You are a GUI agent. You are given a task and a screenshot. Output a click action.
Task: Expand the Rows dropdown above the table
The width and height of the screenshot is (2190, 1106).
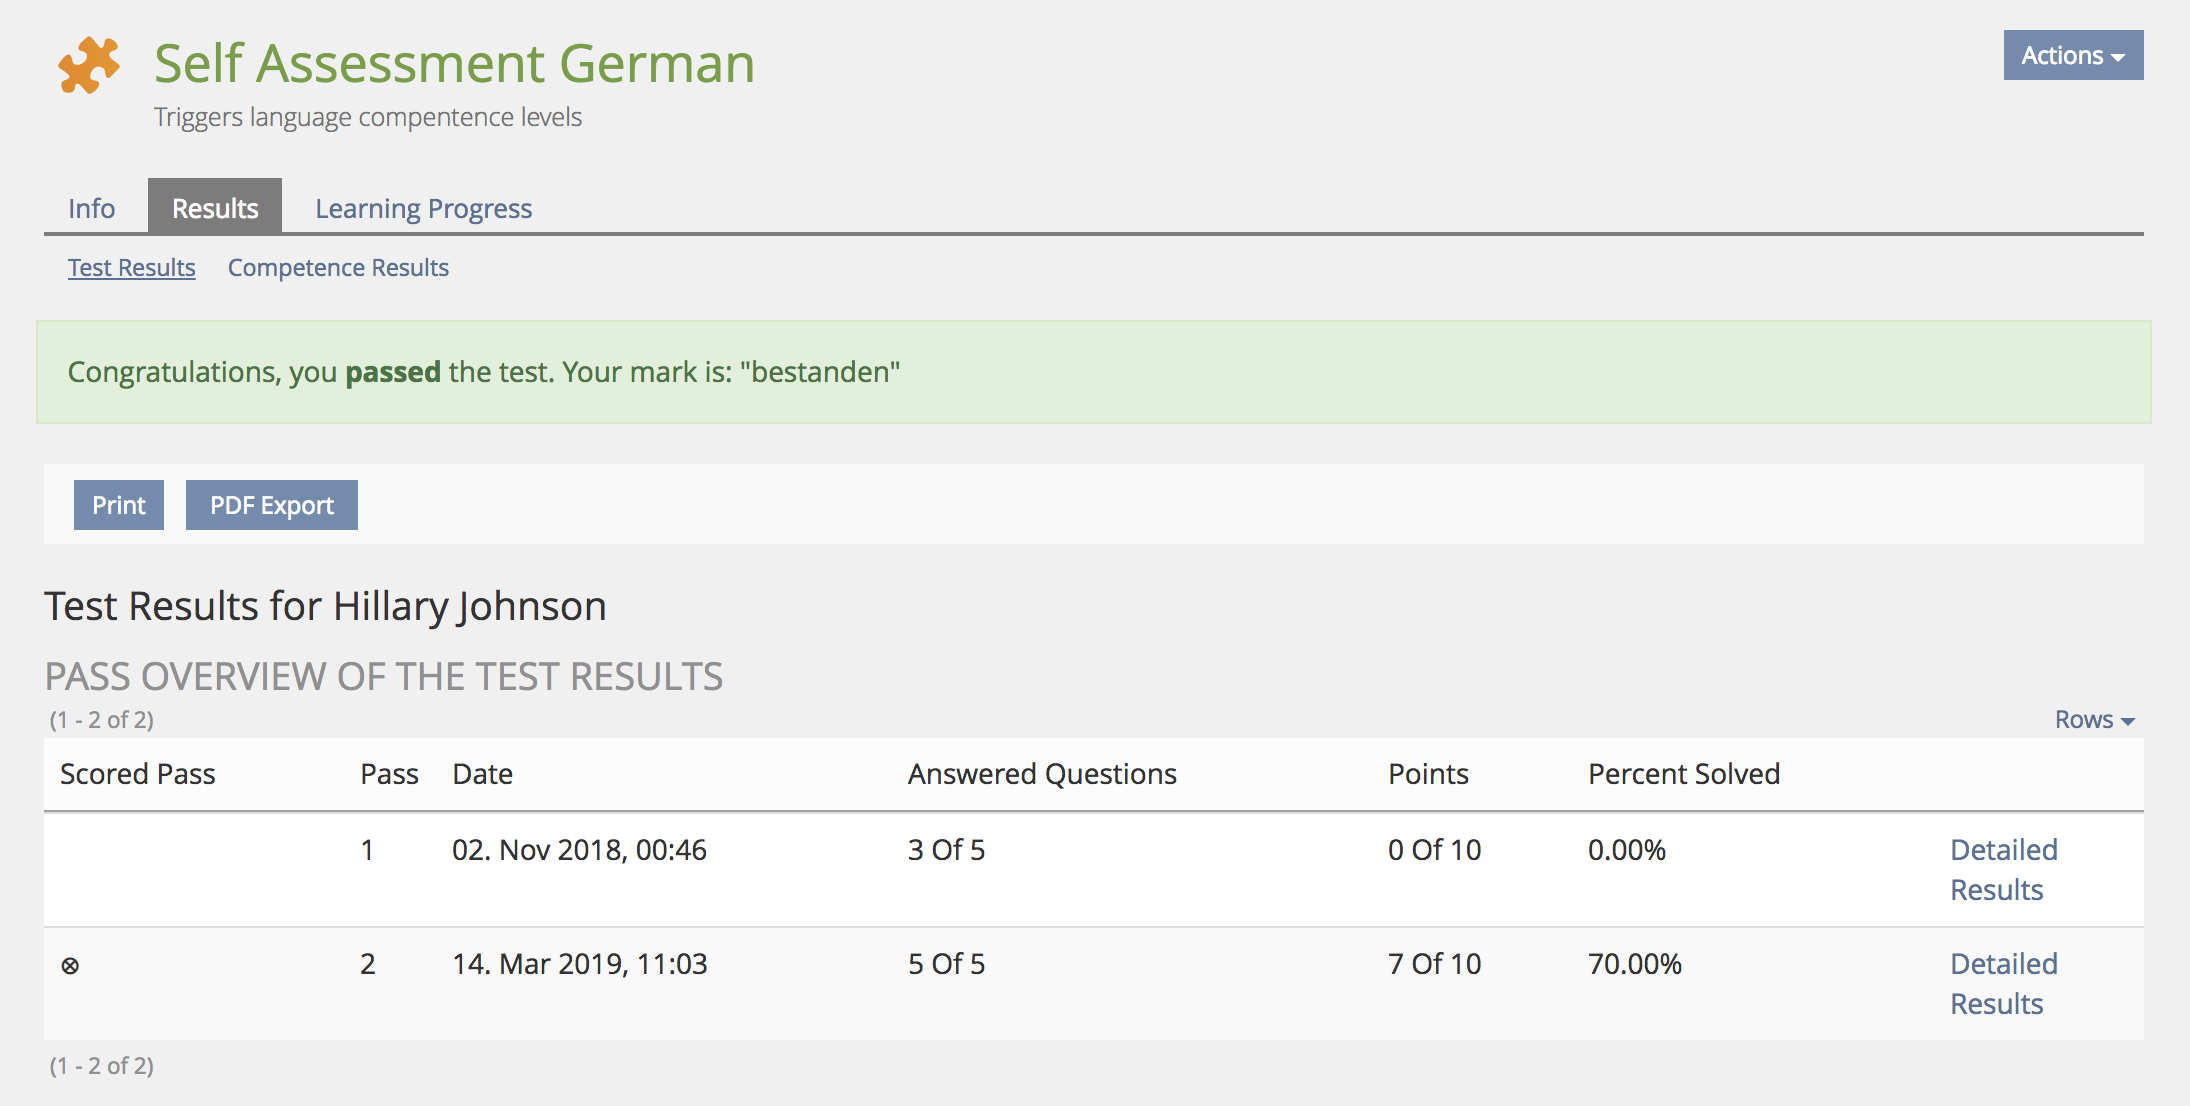point(2094,720)
